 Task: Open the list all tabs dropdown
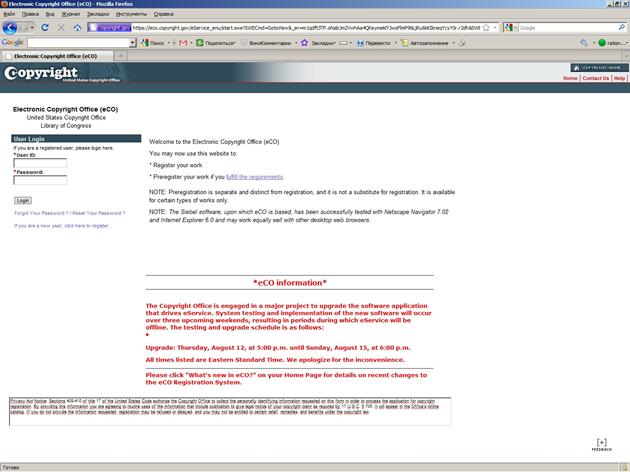point(626,56)
